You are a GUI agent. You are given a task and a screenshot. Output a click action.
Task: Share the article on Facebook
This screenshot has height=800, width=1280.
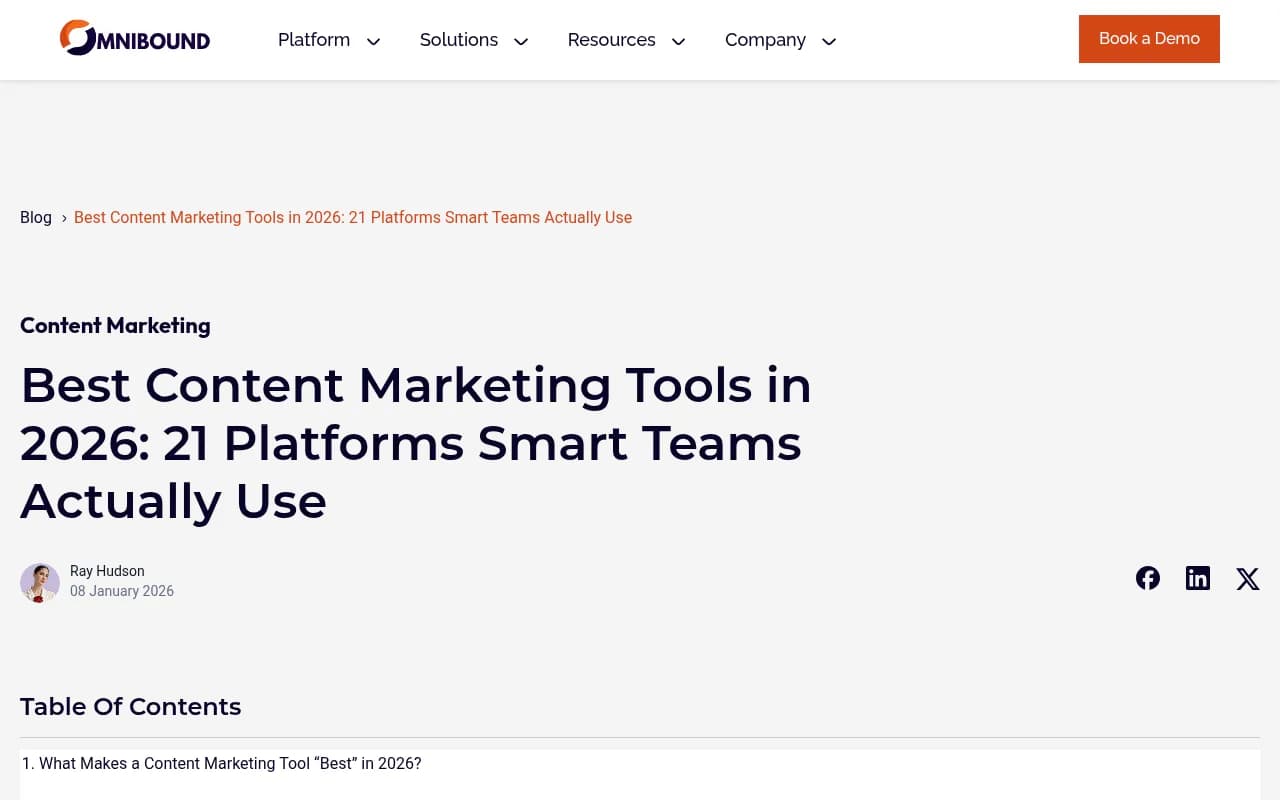tap(1147, 578)
